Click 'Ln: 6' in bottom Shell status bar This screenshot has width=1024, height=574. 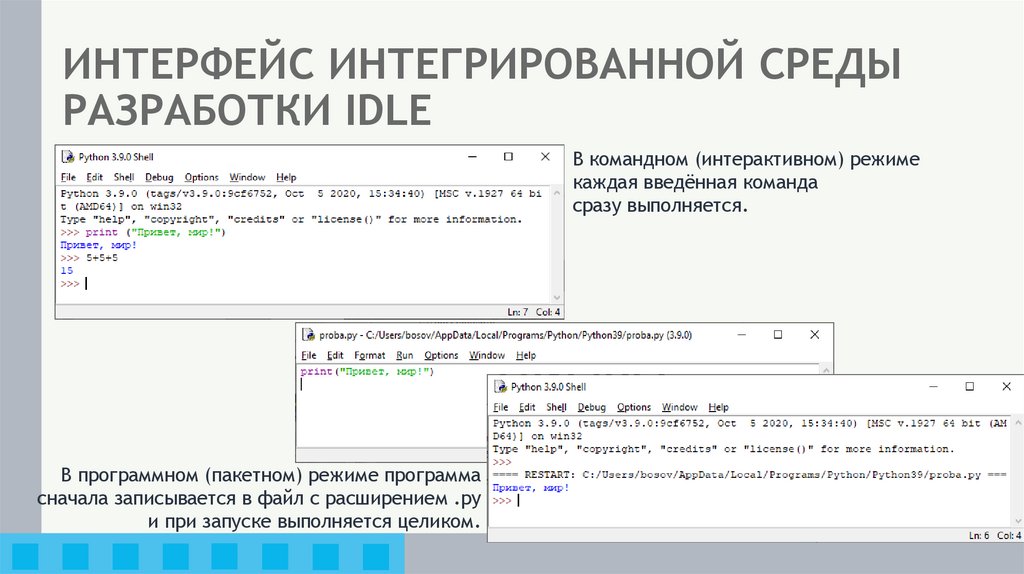978,535
